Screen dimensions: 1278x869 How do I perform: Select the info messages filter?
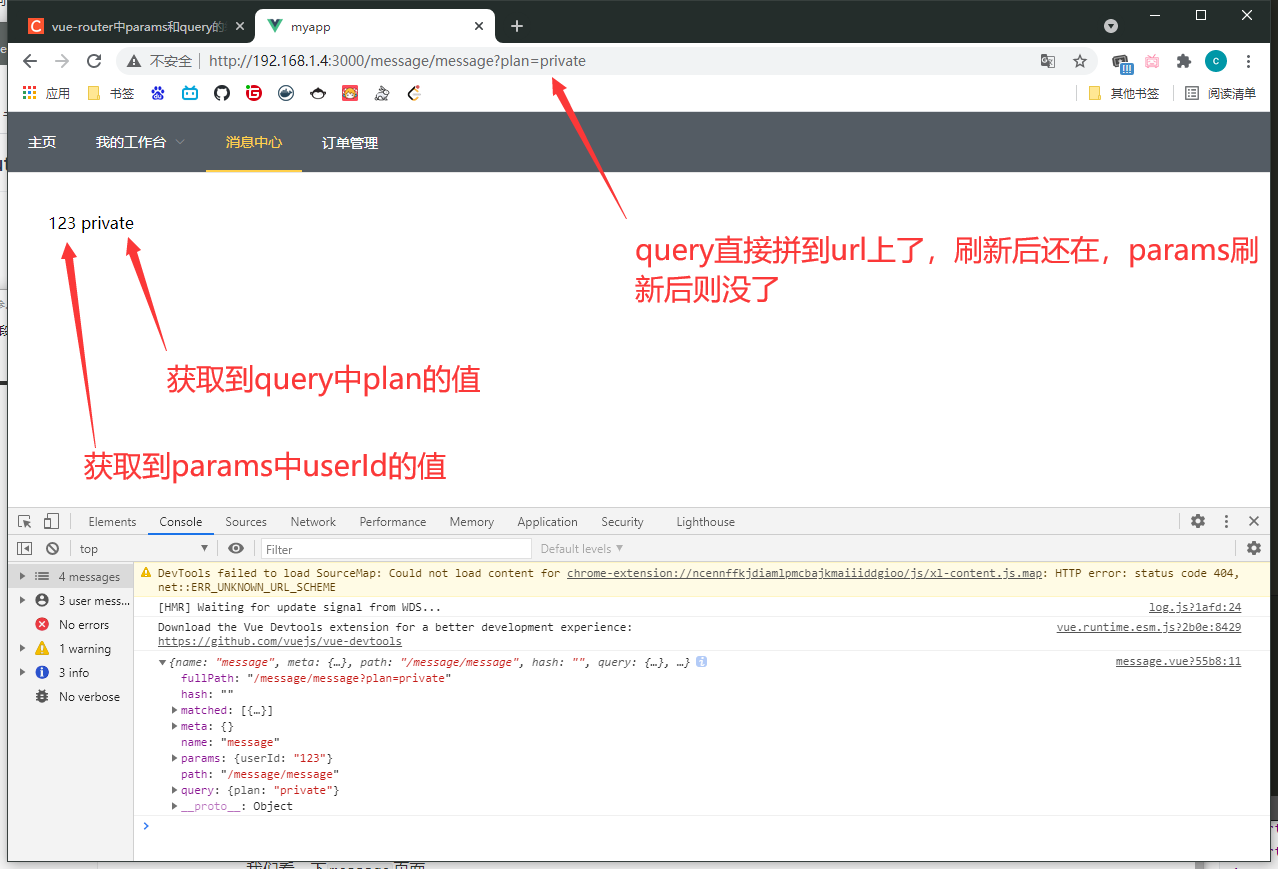(76, 672)
